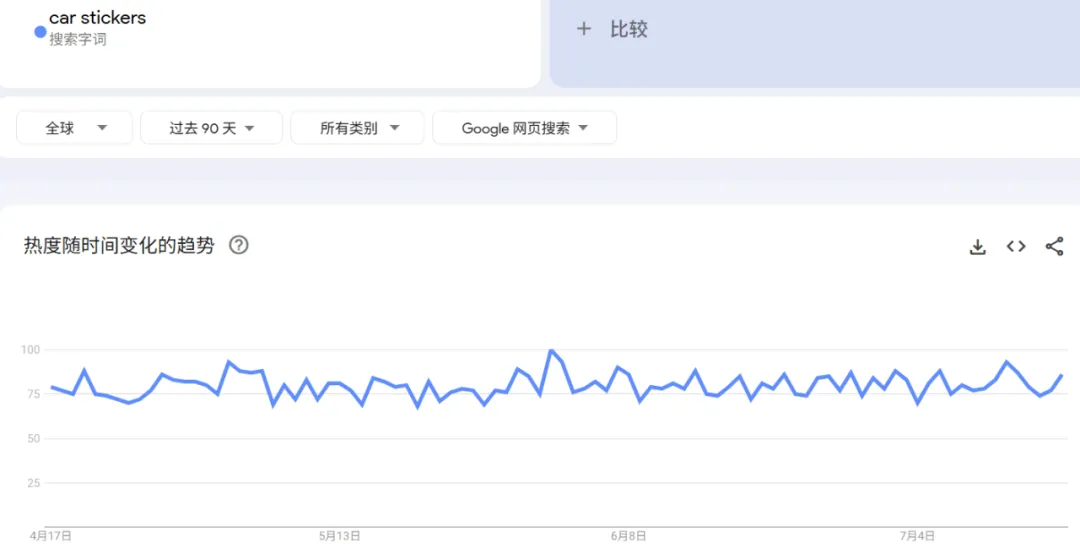Click the 25 y-axis value
1080x548 pixels.
pyautogui.click(x=34, y=483)
